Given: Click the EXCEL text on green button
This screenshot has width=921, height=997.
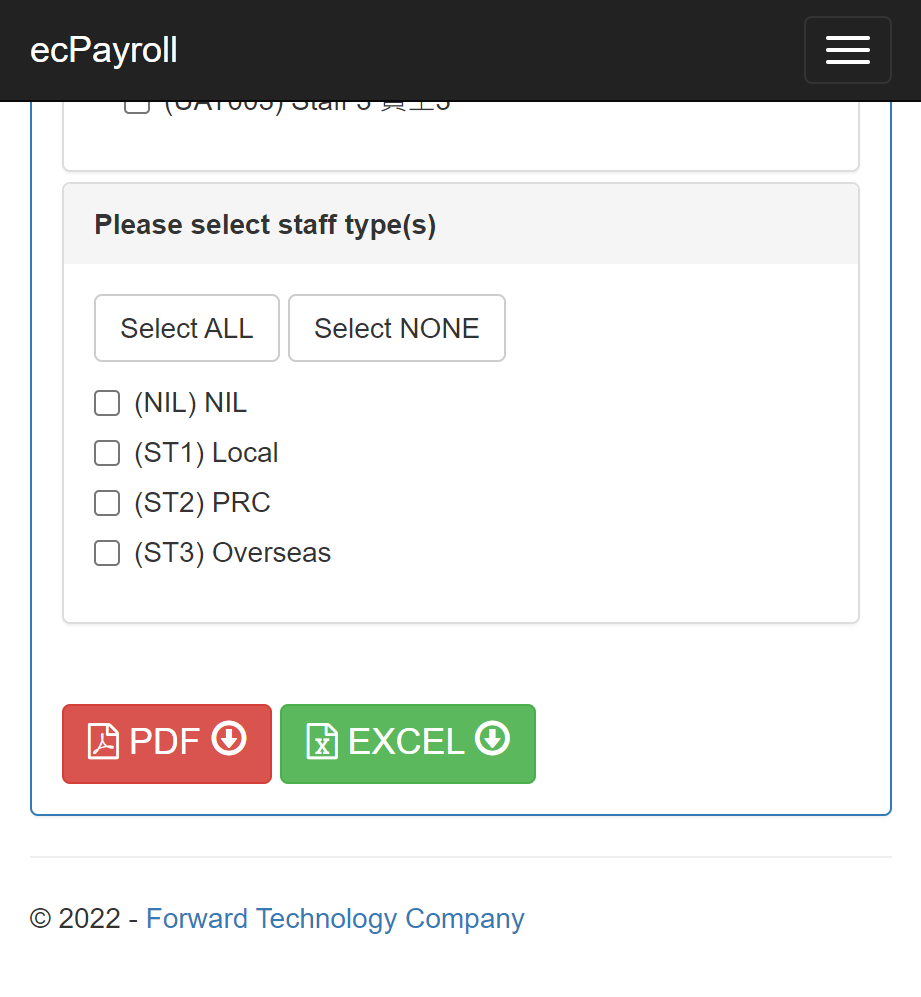Looking at the screenshot, I should pos(406,741).
